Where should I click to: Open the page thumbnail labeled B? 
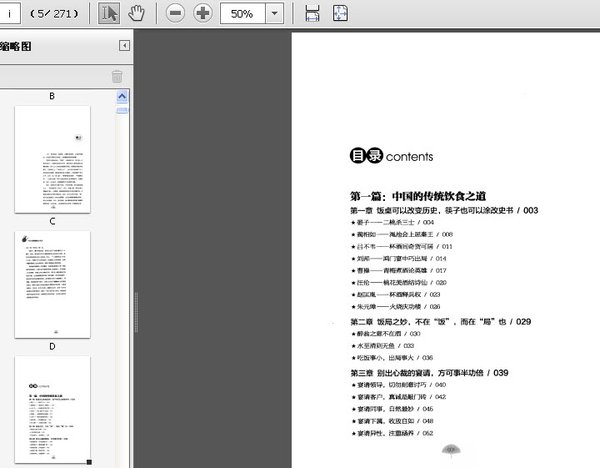click(x=52, y=157)
